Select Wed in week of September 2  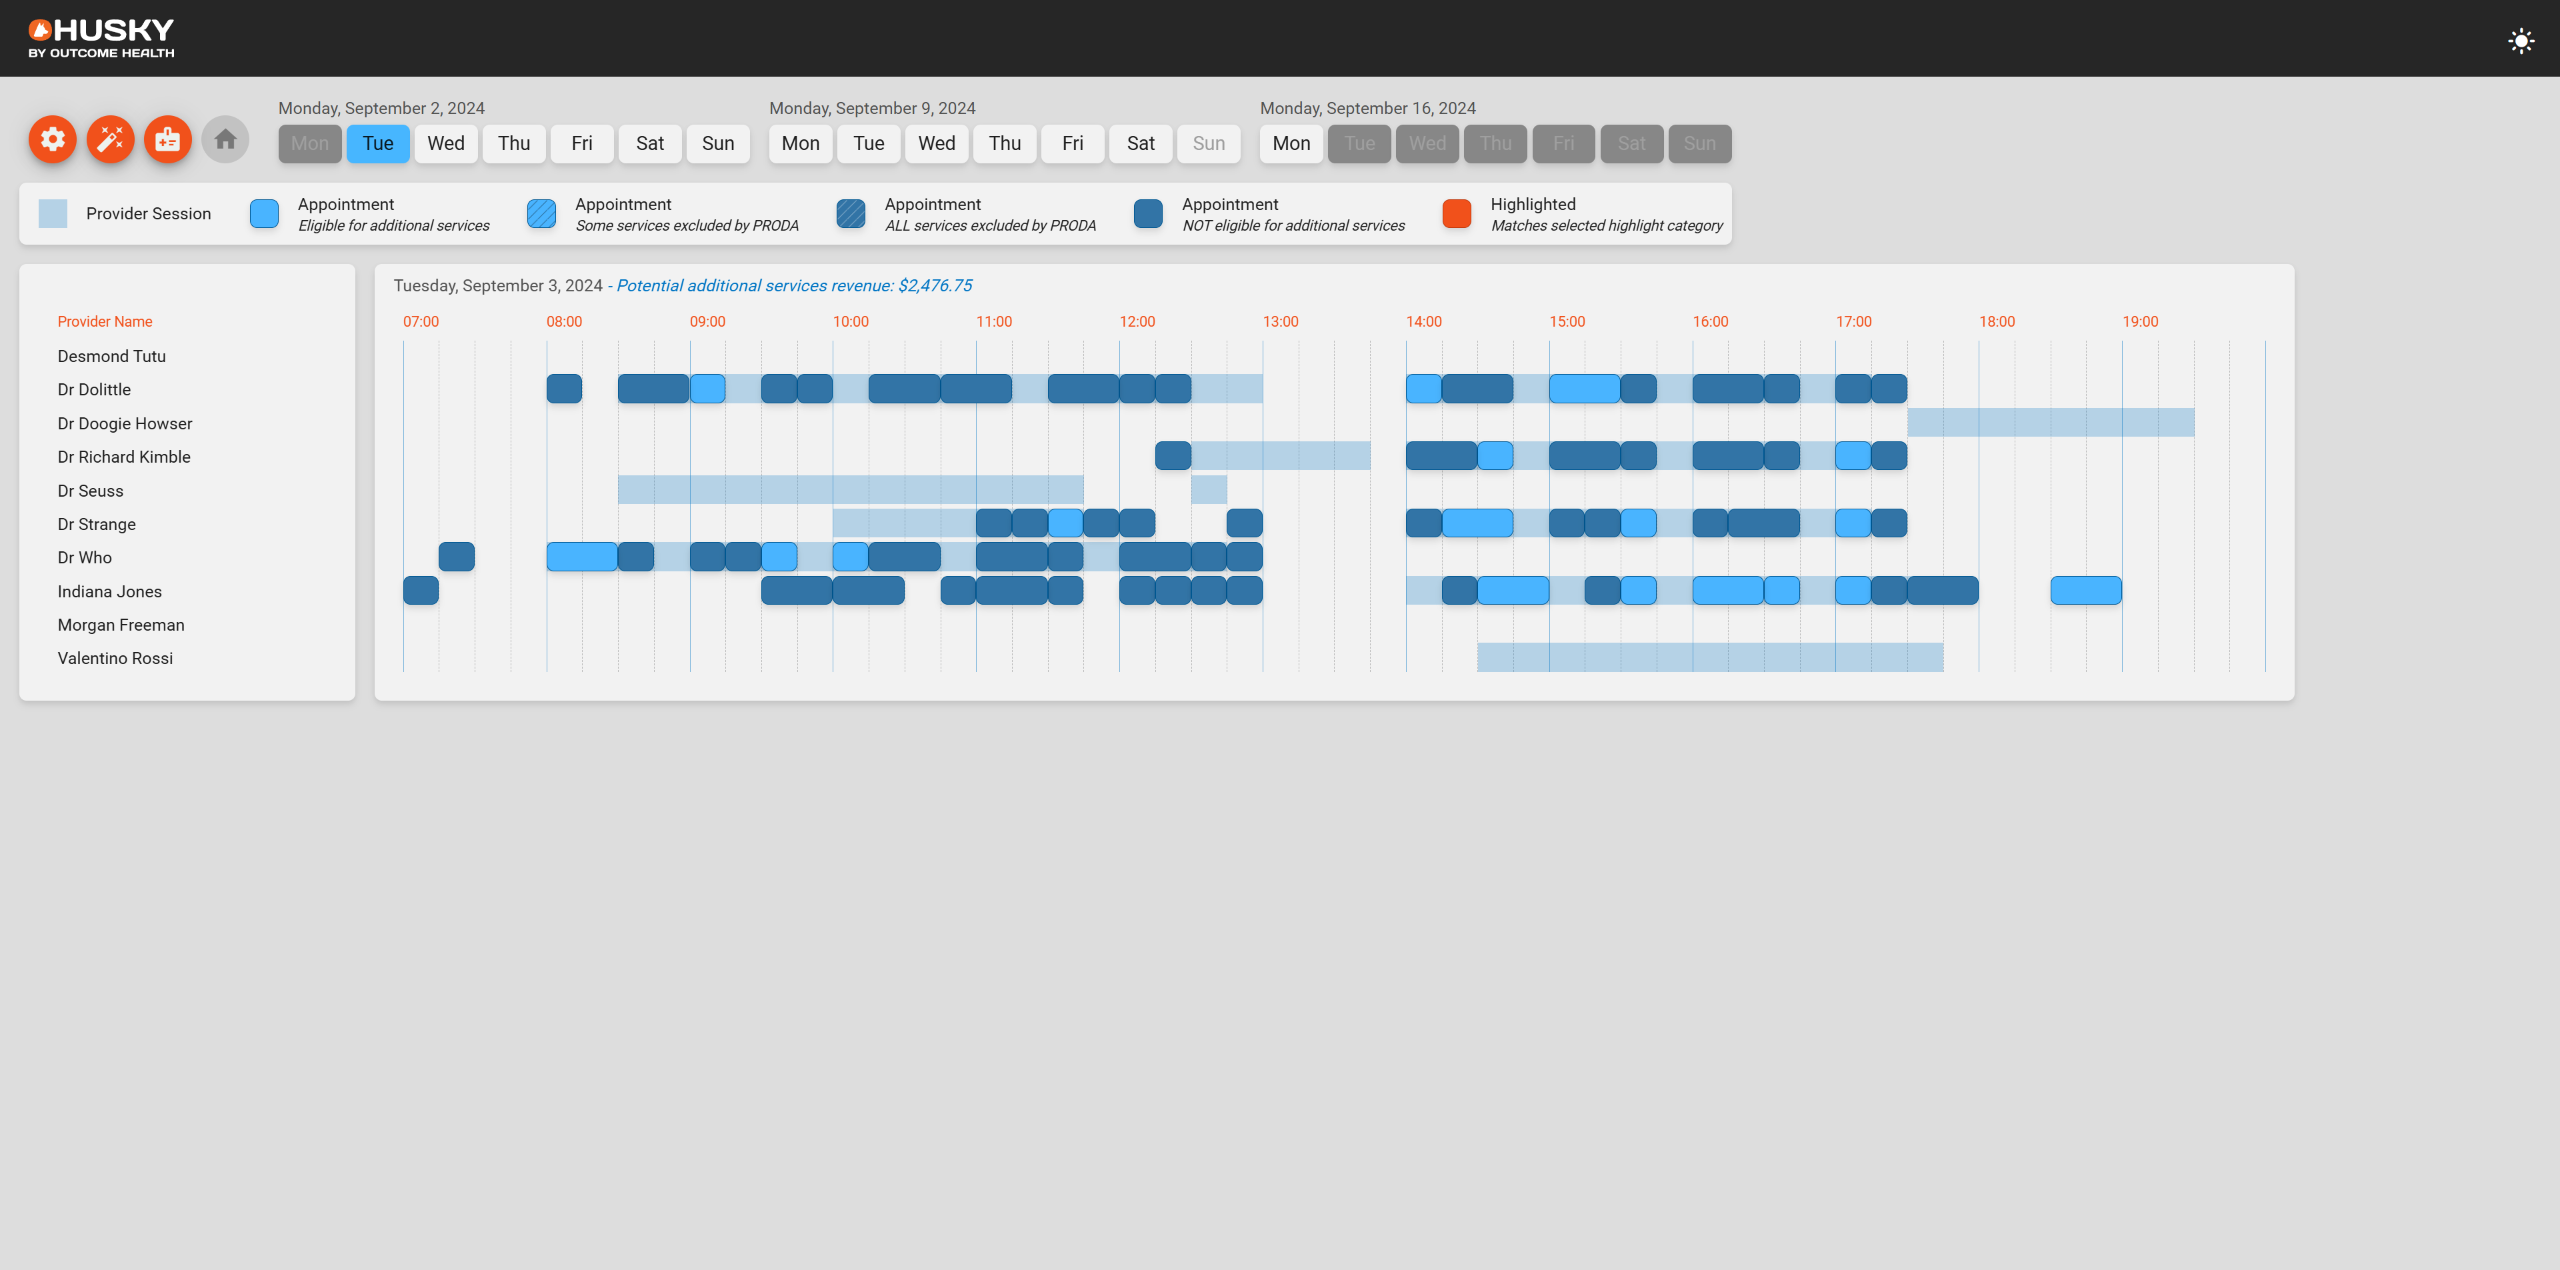[x=446, y=143]
